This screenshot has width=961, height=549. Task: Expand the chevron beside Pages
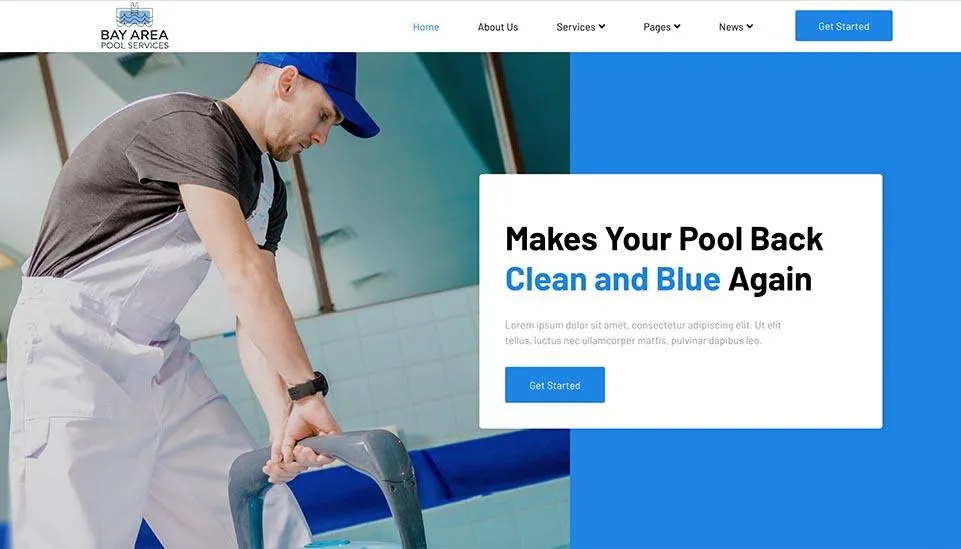click(677, 26)
